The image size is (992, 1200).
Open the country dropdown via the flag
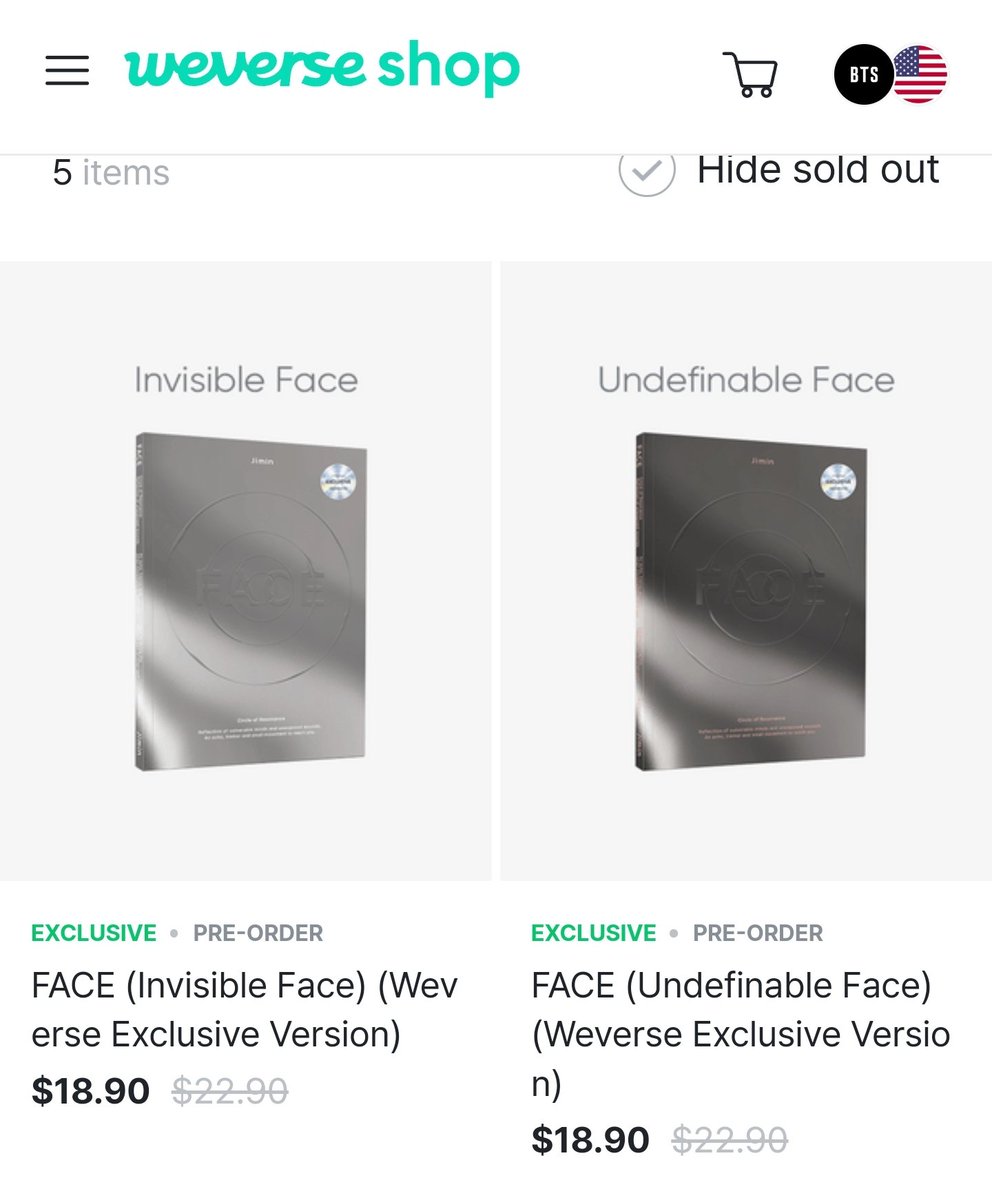tap(925, 74)
